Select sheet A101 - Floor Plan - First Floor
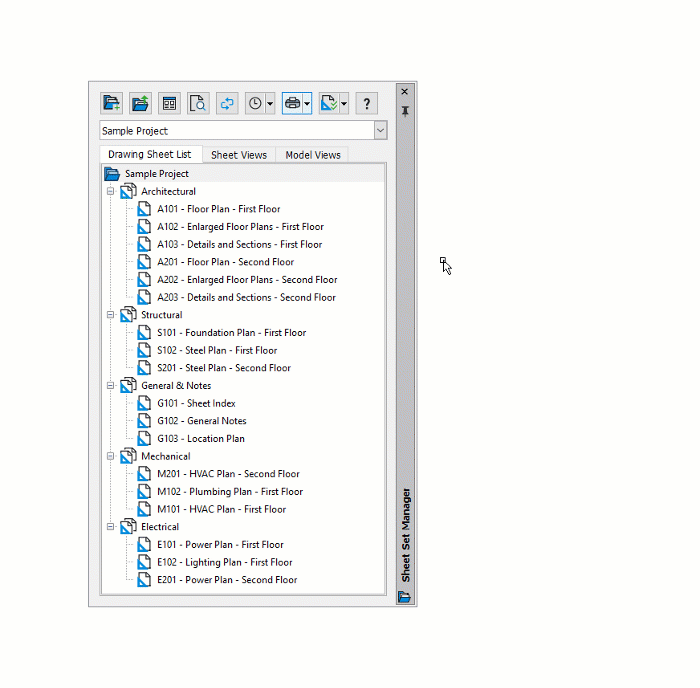700x688 pixels. (218, 209)
